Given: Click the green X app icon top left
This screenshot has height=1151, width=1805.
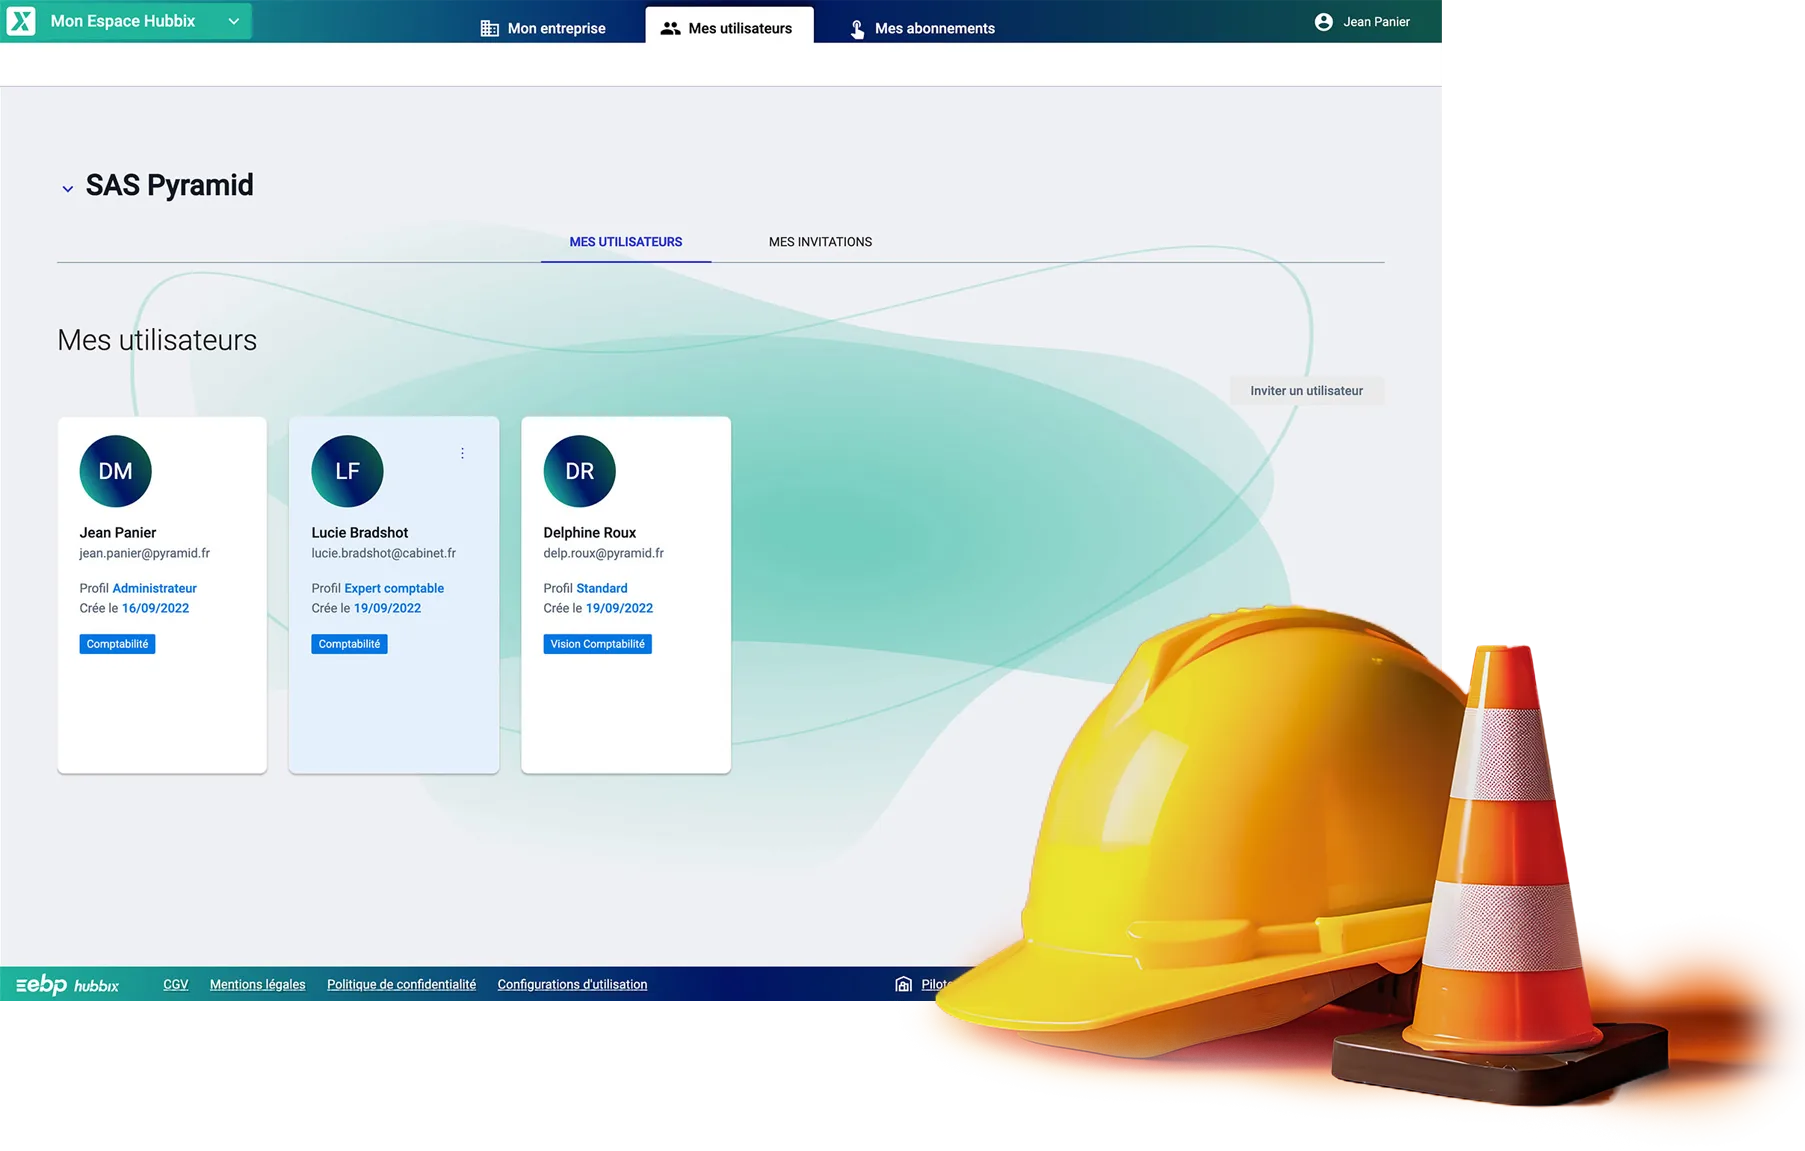Looking at the screenshot, I should point(20,20).
